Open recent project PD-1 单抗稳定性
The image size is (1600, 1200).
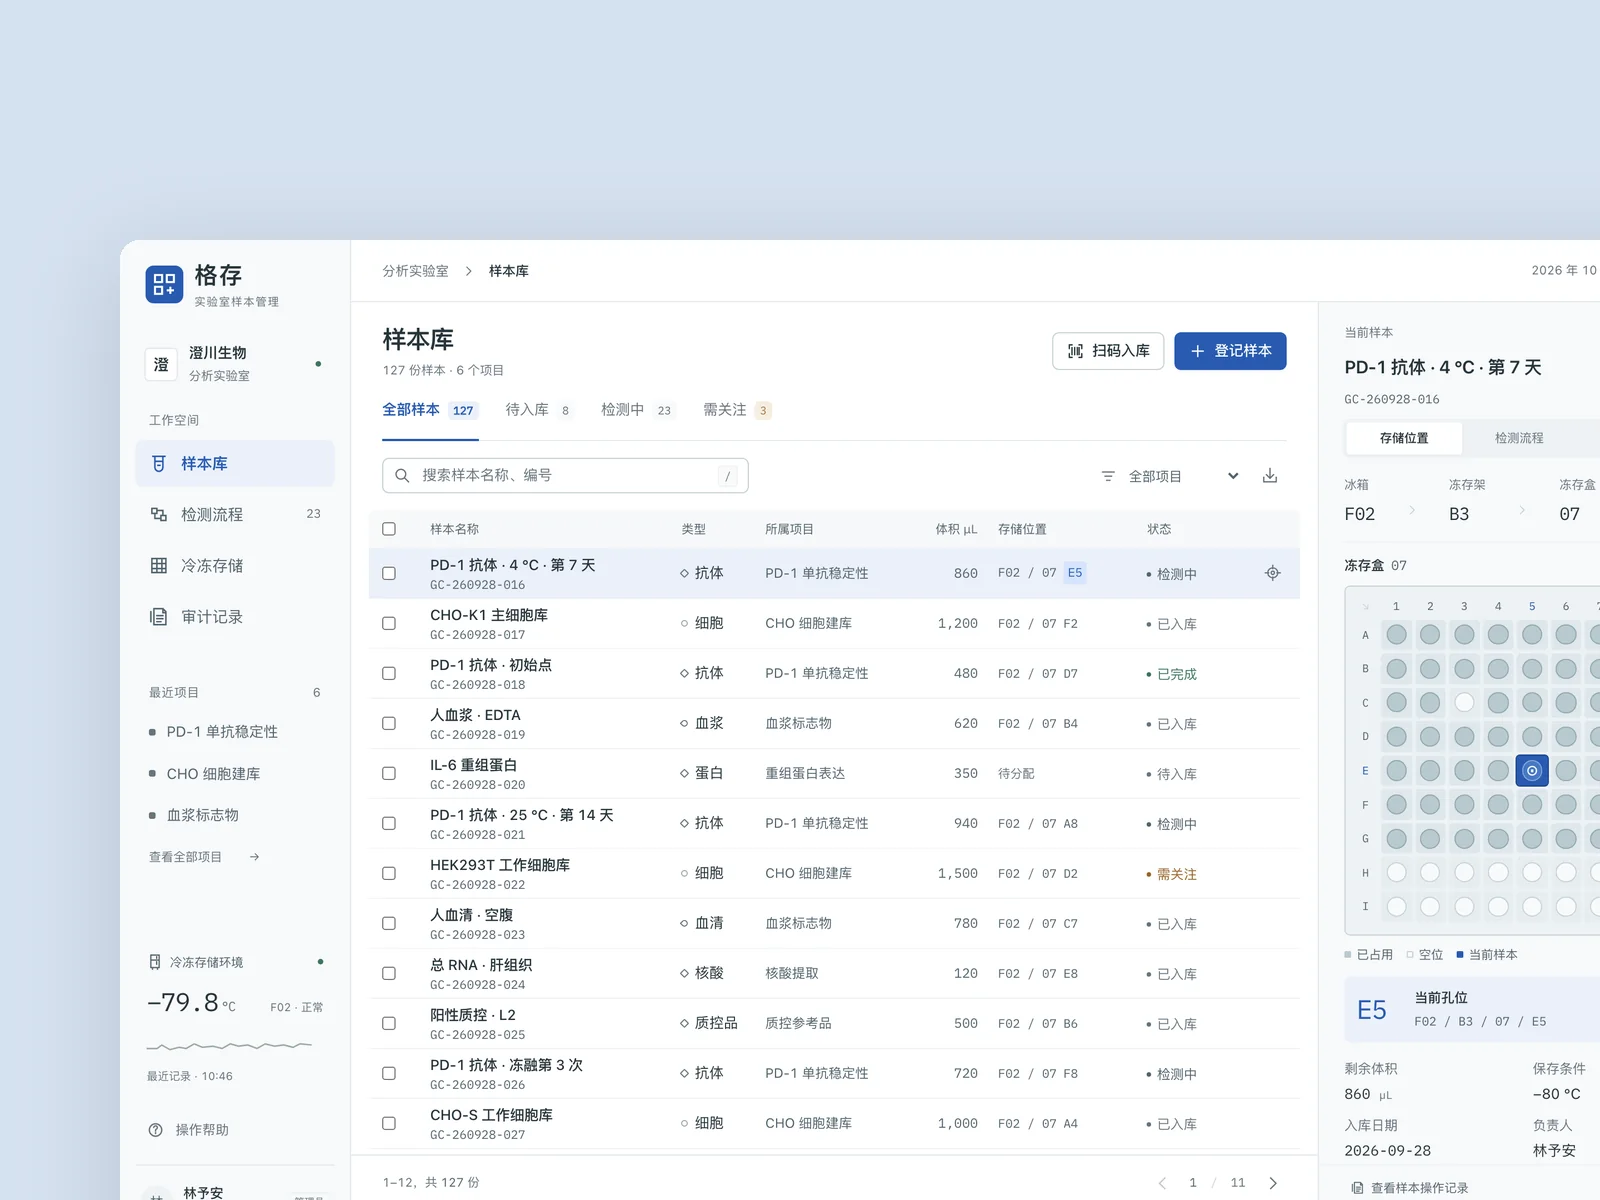pos(222,732)
